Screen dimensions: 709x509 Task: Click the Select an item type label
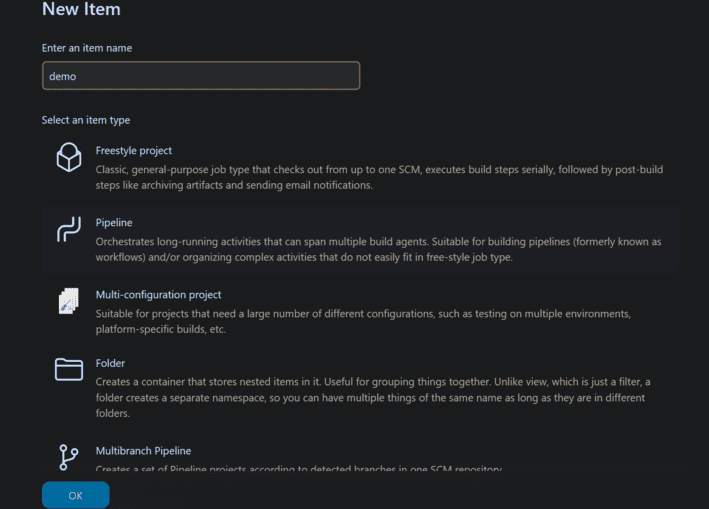[86, 120]
